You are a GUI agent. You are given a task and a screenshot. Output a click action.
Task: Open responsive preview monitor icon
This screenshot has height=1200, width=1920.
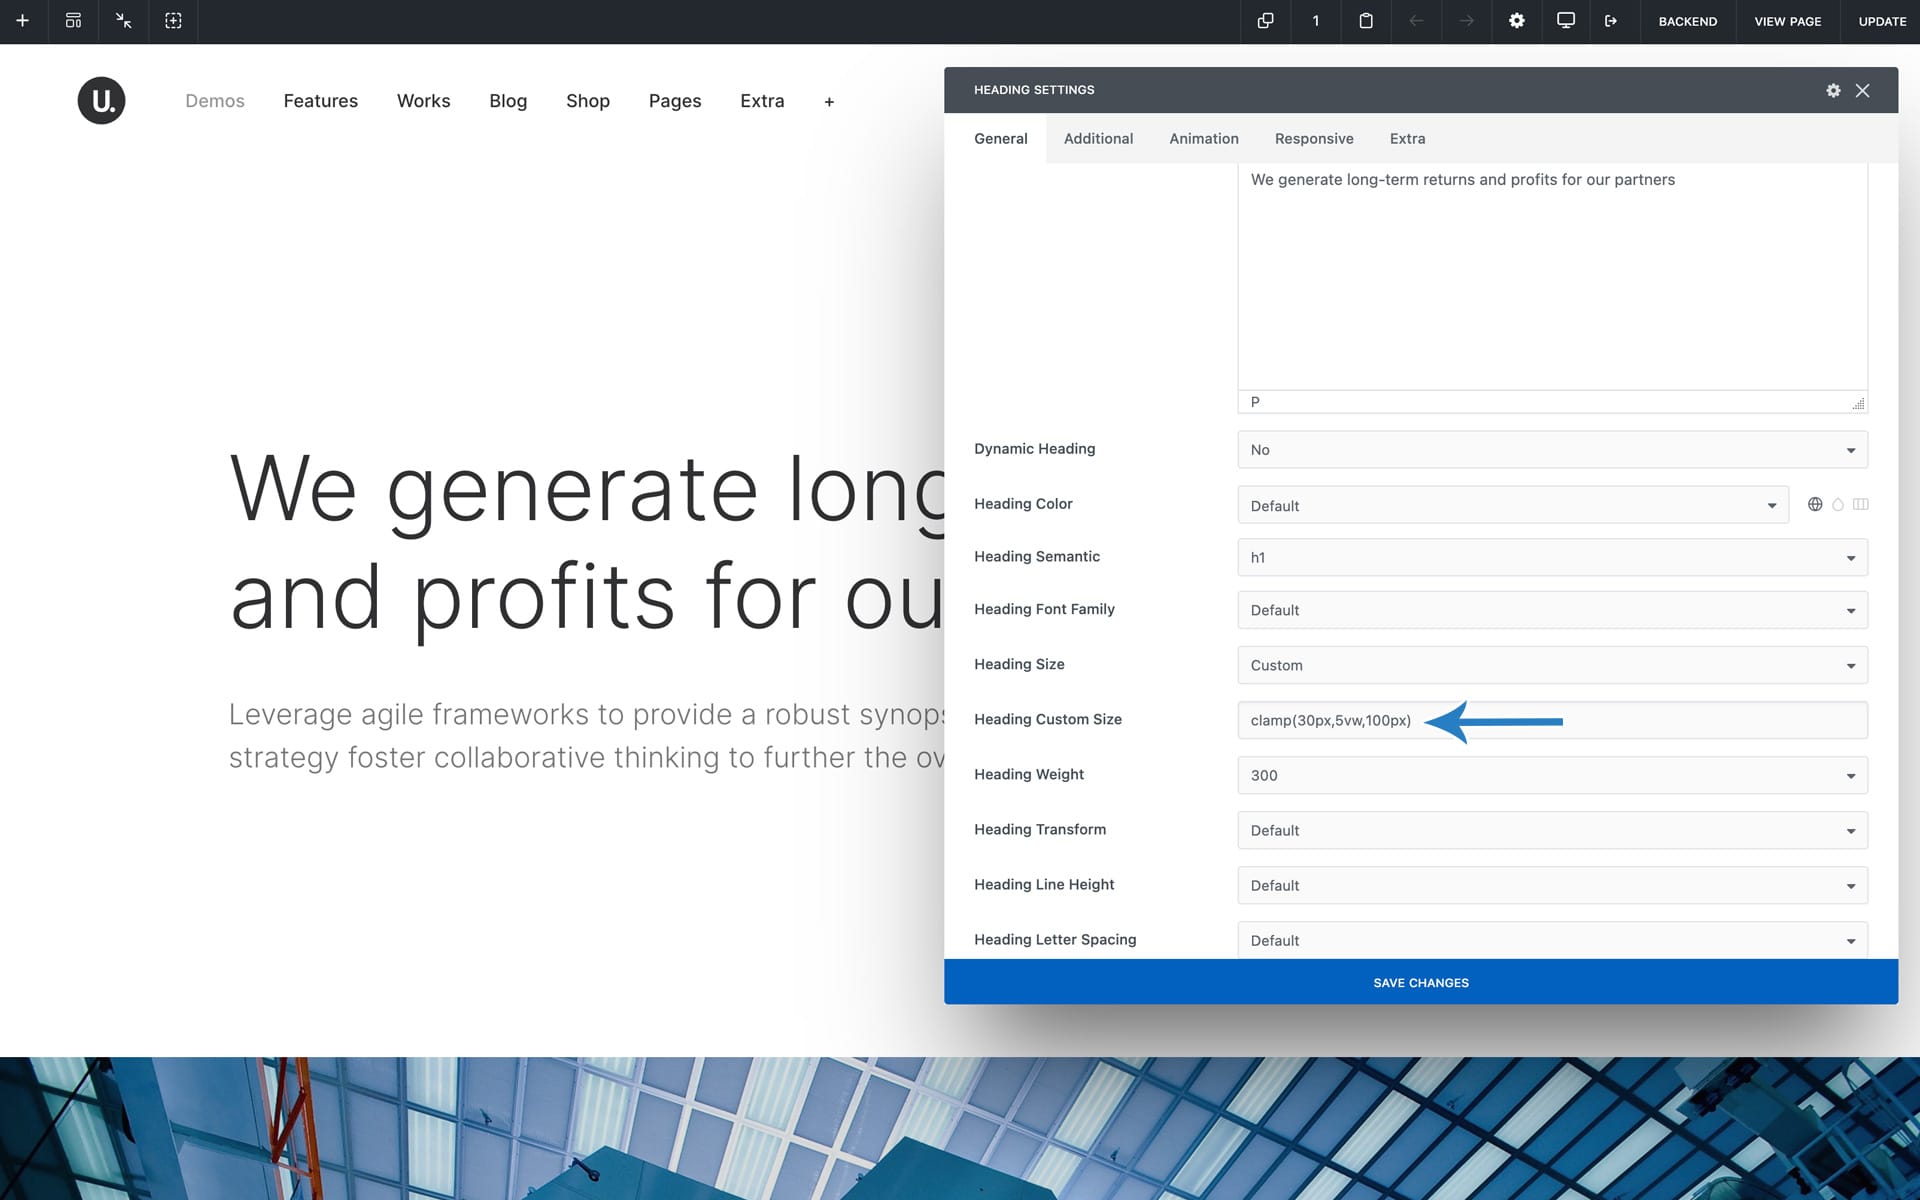click(1566, 21)
